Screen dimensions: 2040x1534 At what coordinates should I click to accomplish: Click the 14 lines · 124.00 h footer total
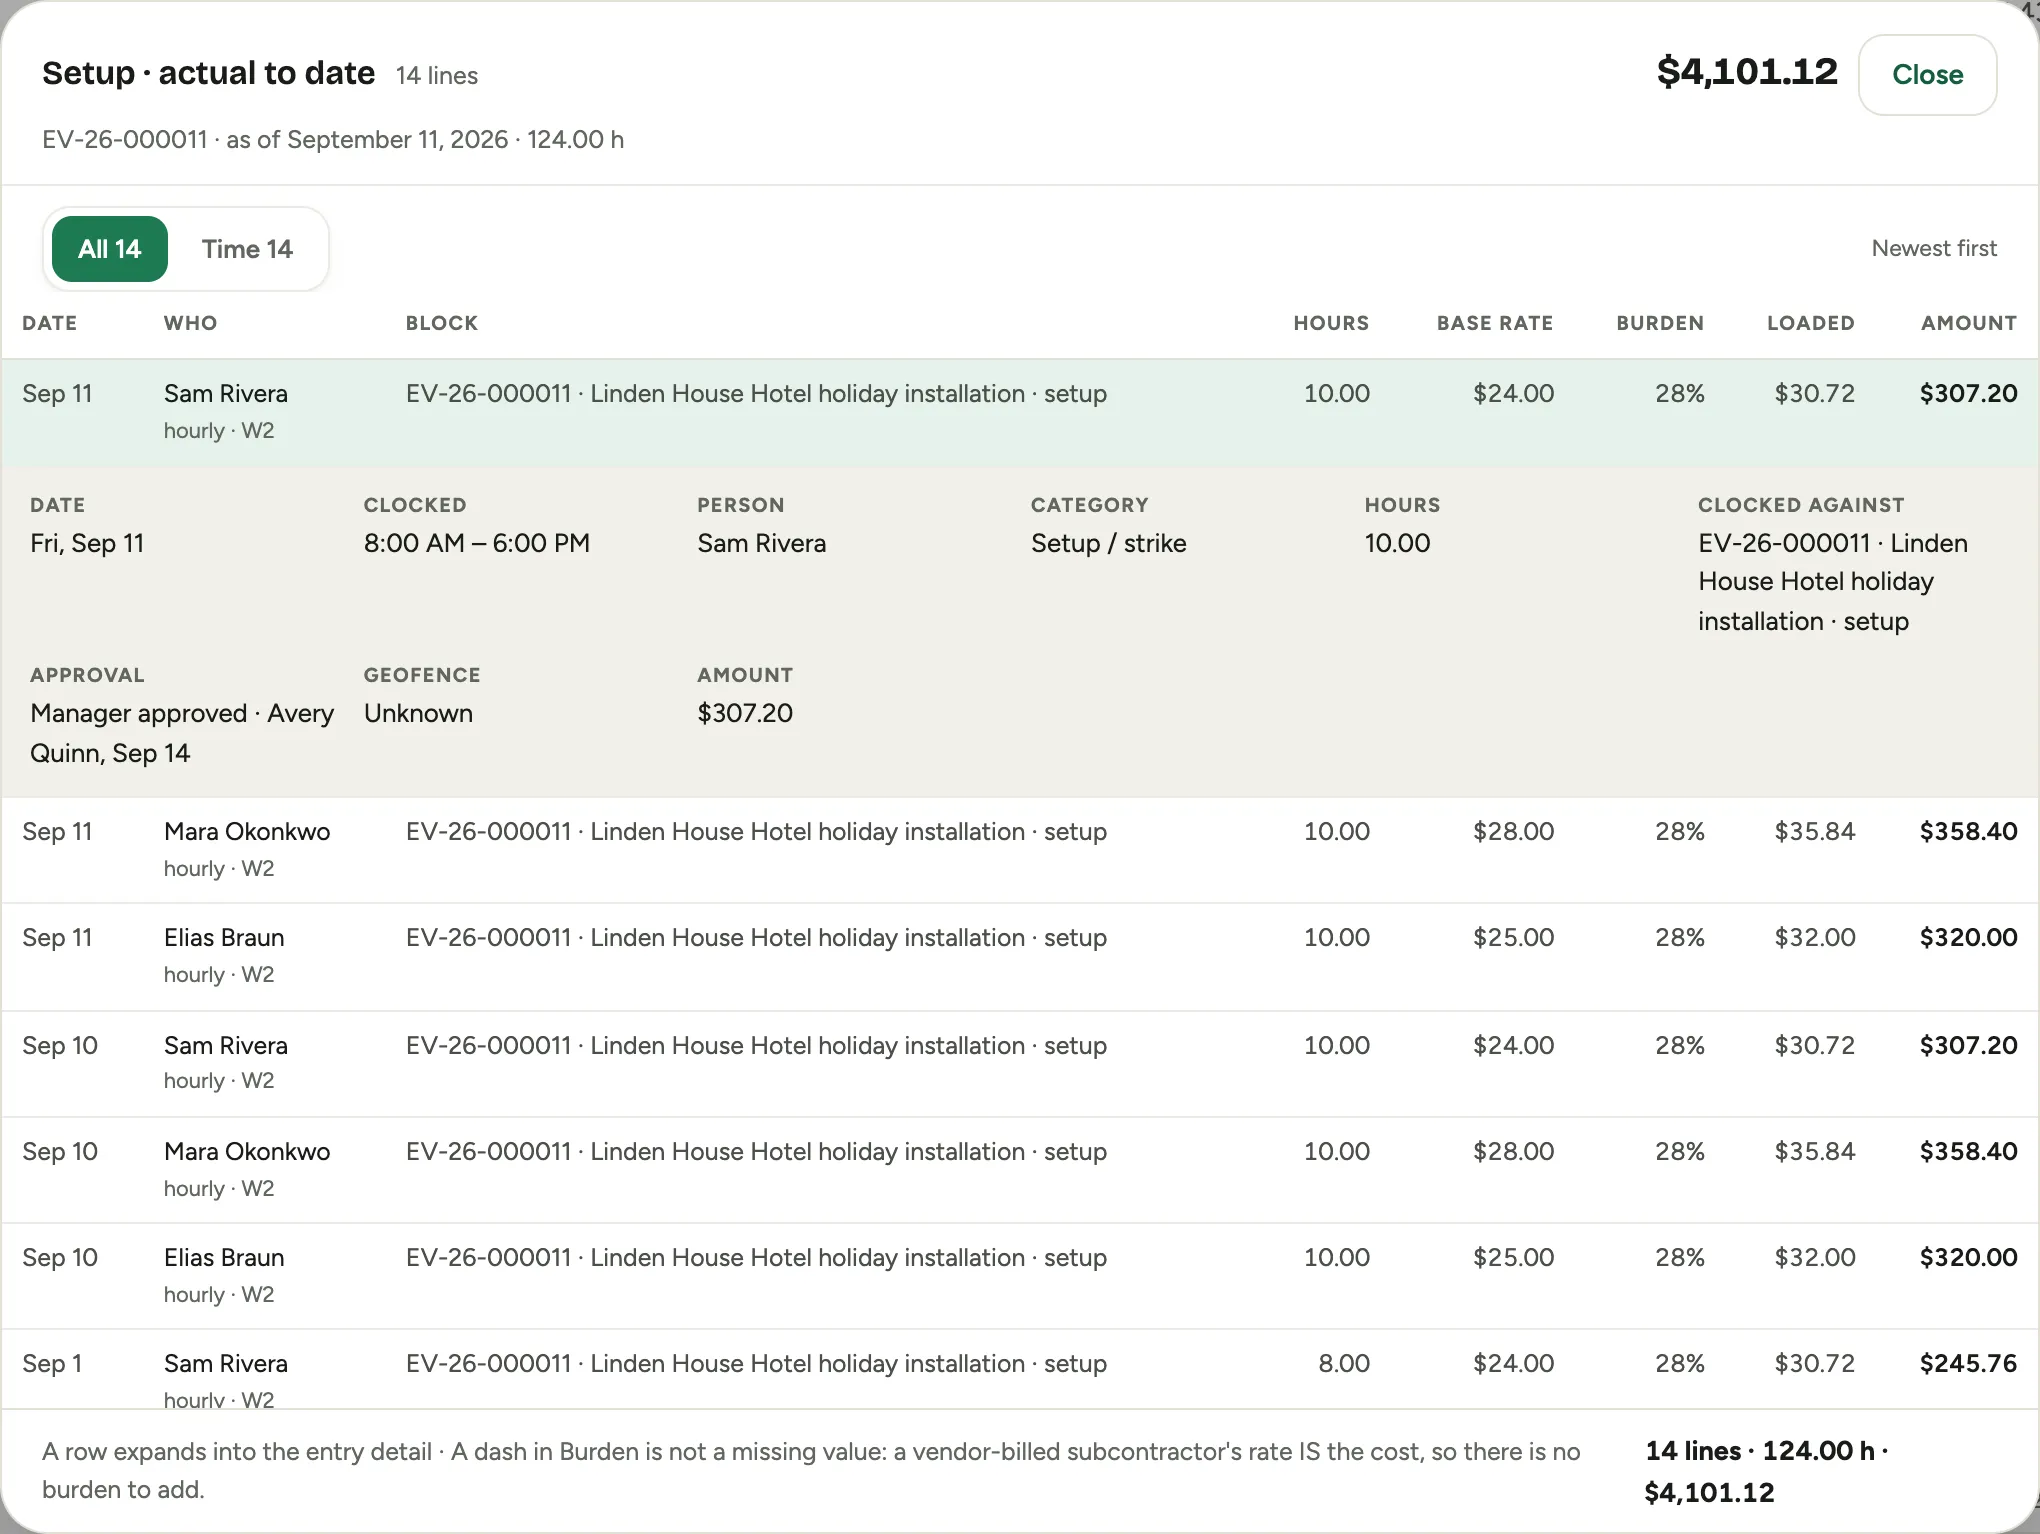click(x=1767, y=1471)
